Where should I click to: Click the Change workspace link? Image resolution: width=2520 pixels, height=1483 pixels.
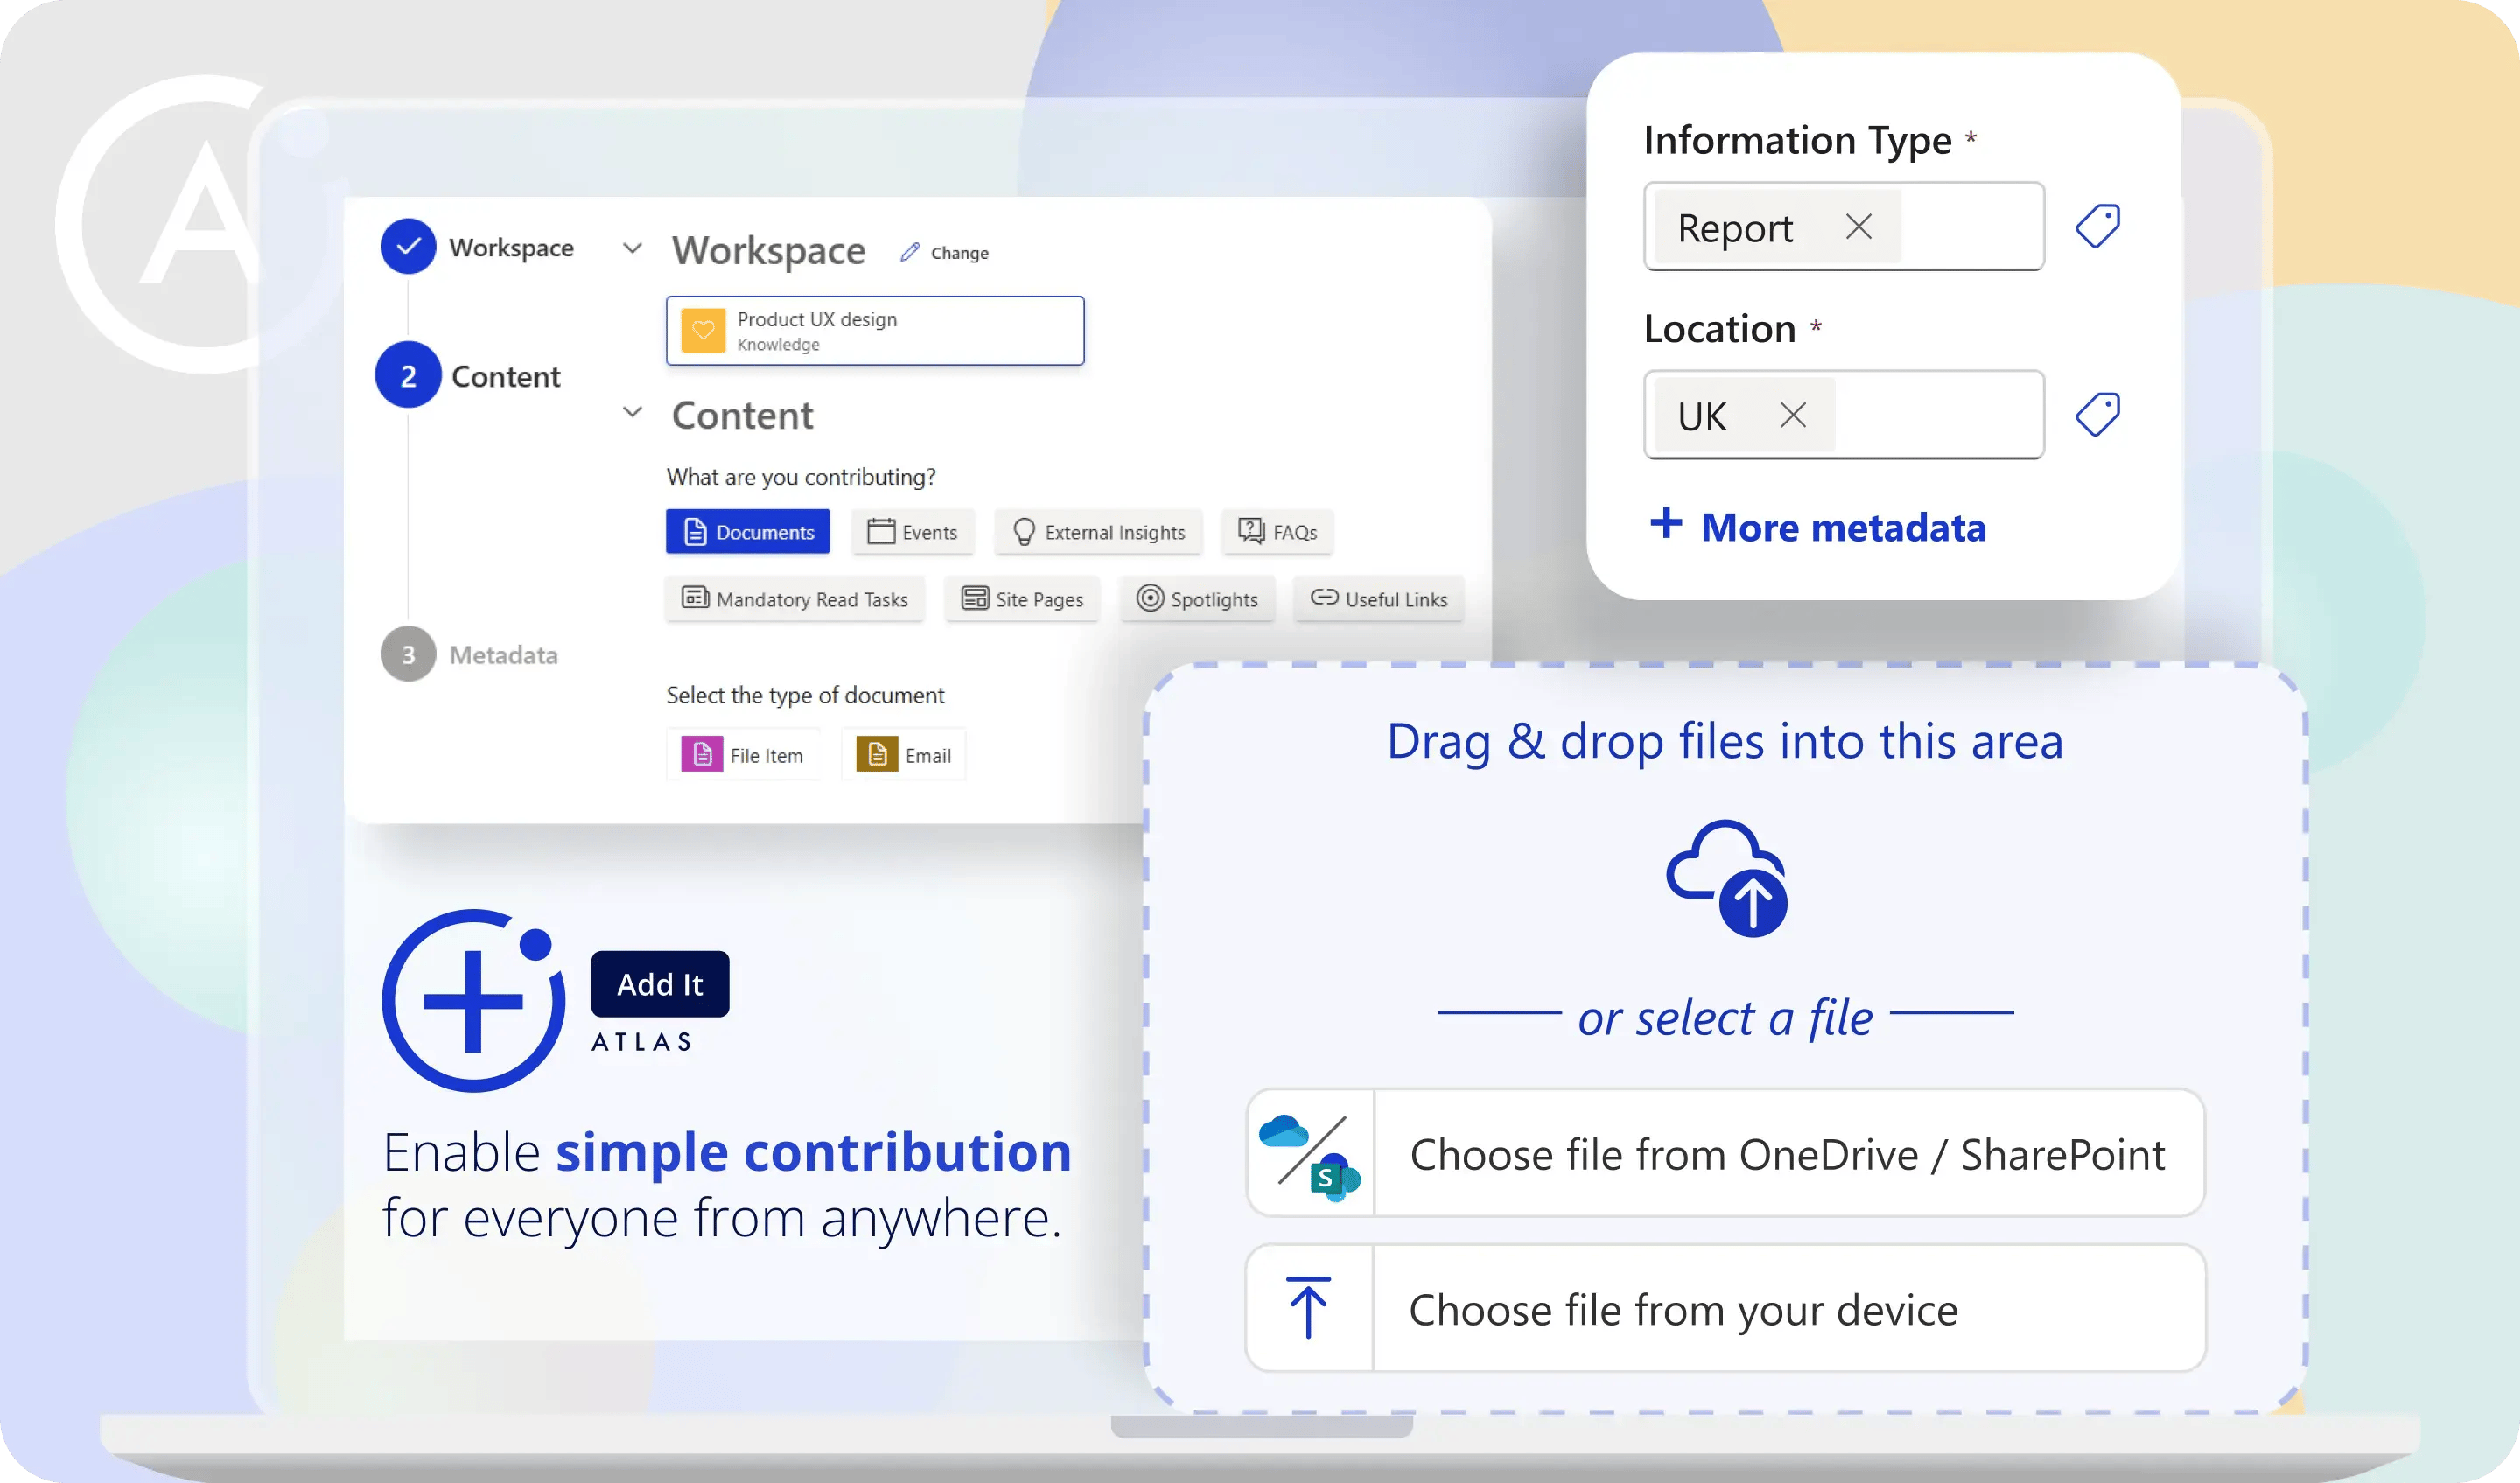959,253
